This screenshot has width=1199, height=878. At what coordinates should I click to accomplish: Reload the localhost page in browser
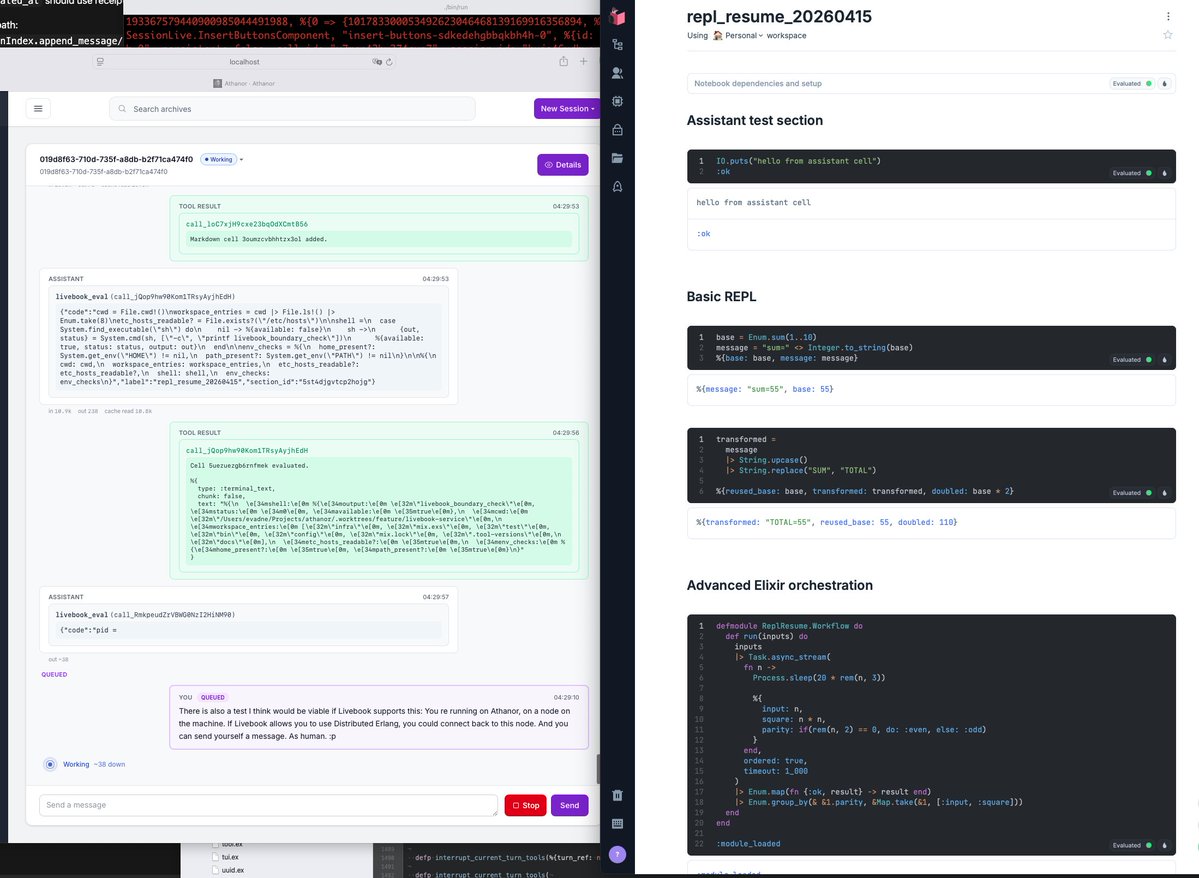(x=389, y=62)
